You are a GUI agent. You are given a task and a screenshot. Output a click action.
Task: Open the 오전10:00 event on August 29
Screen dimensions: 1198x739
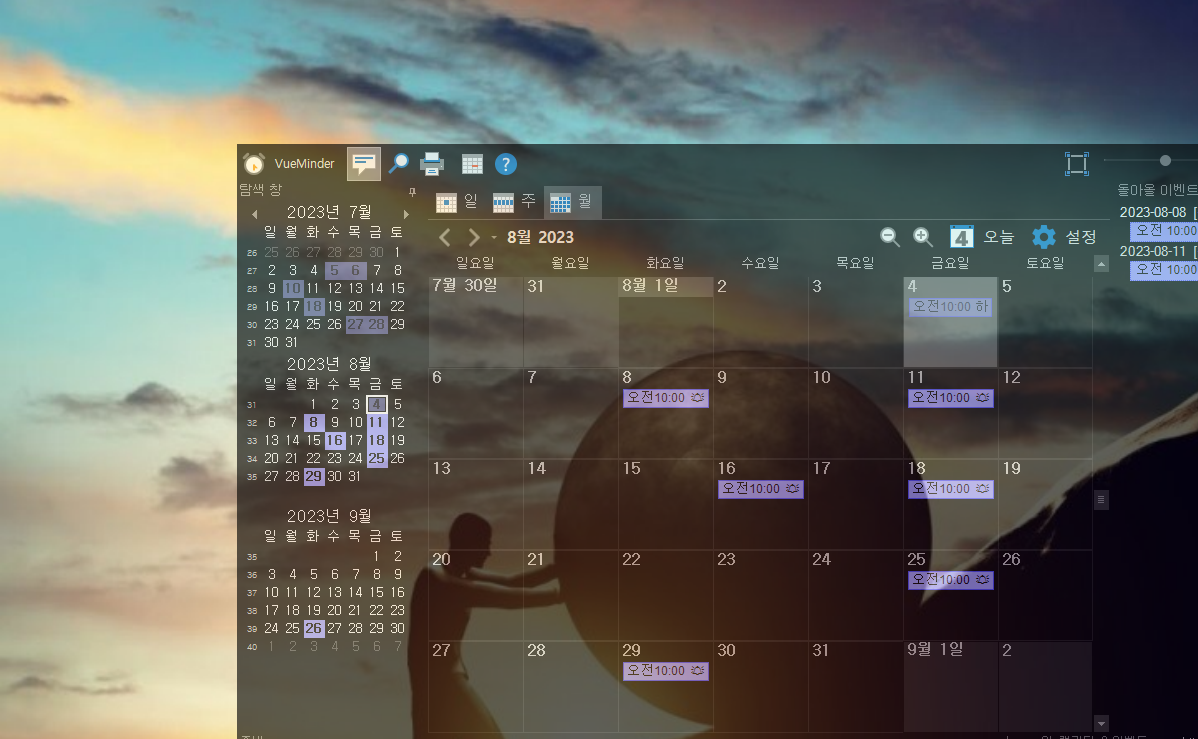(665, 670)
